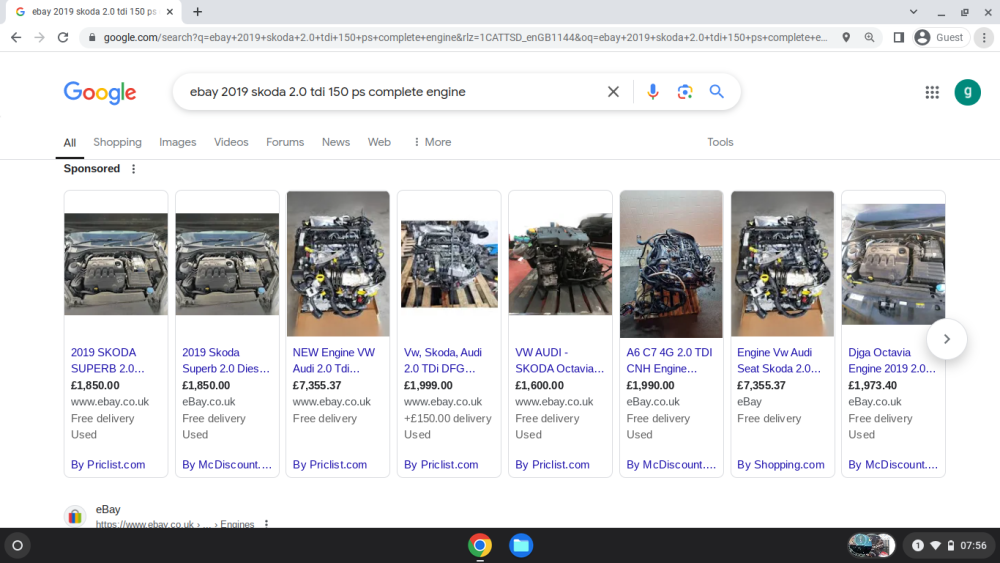1000x563 pixels.
Task: Show next sponsored products with arrow
Action: pyautogui.click(x=946, y=339)
